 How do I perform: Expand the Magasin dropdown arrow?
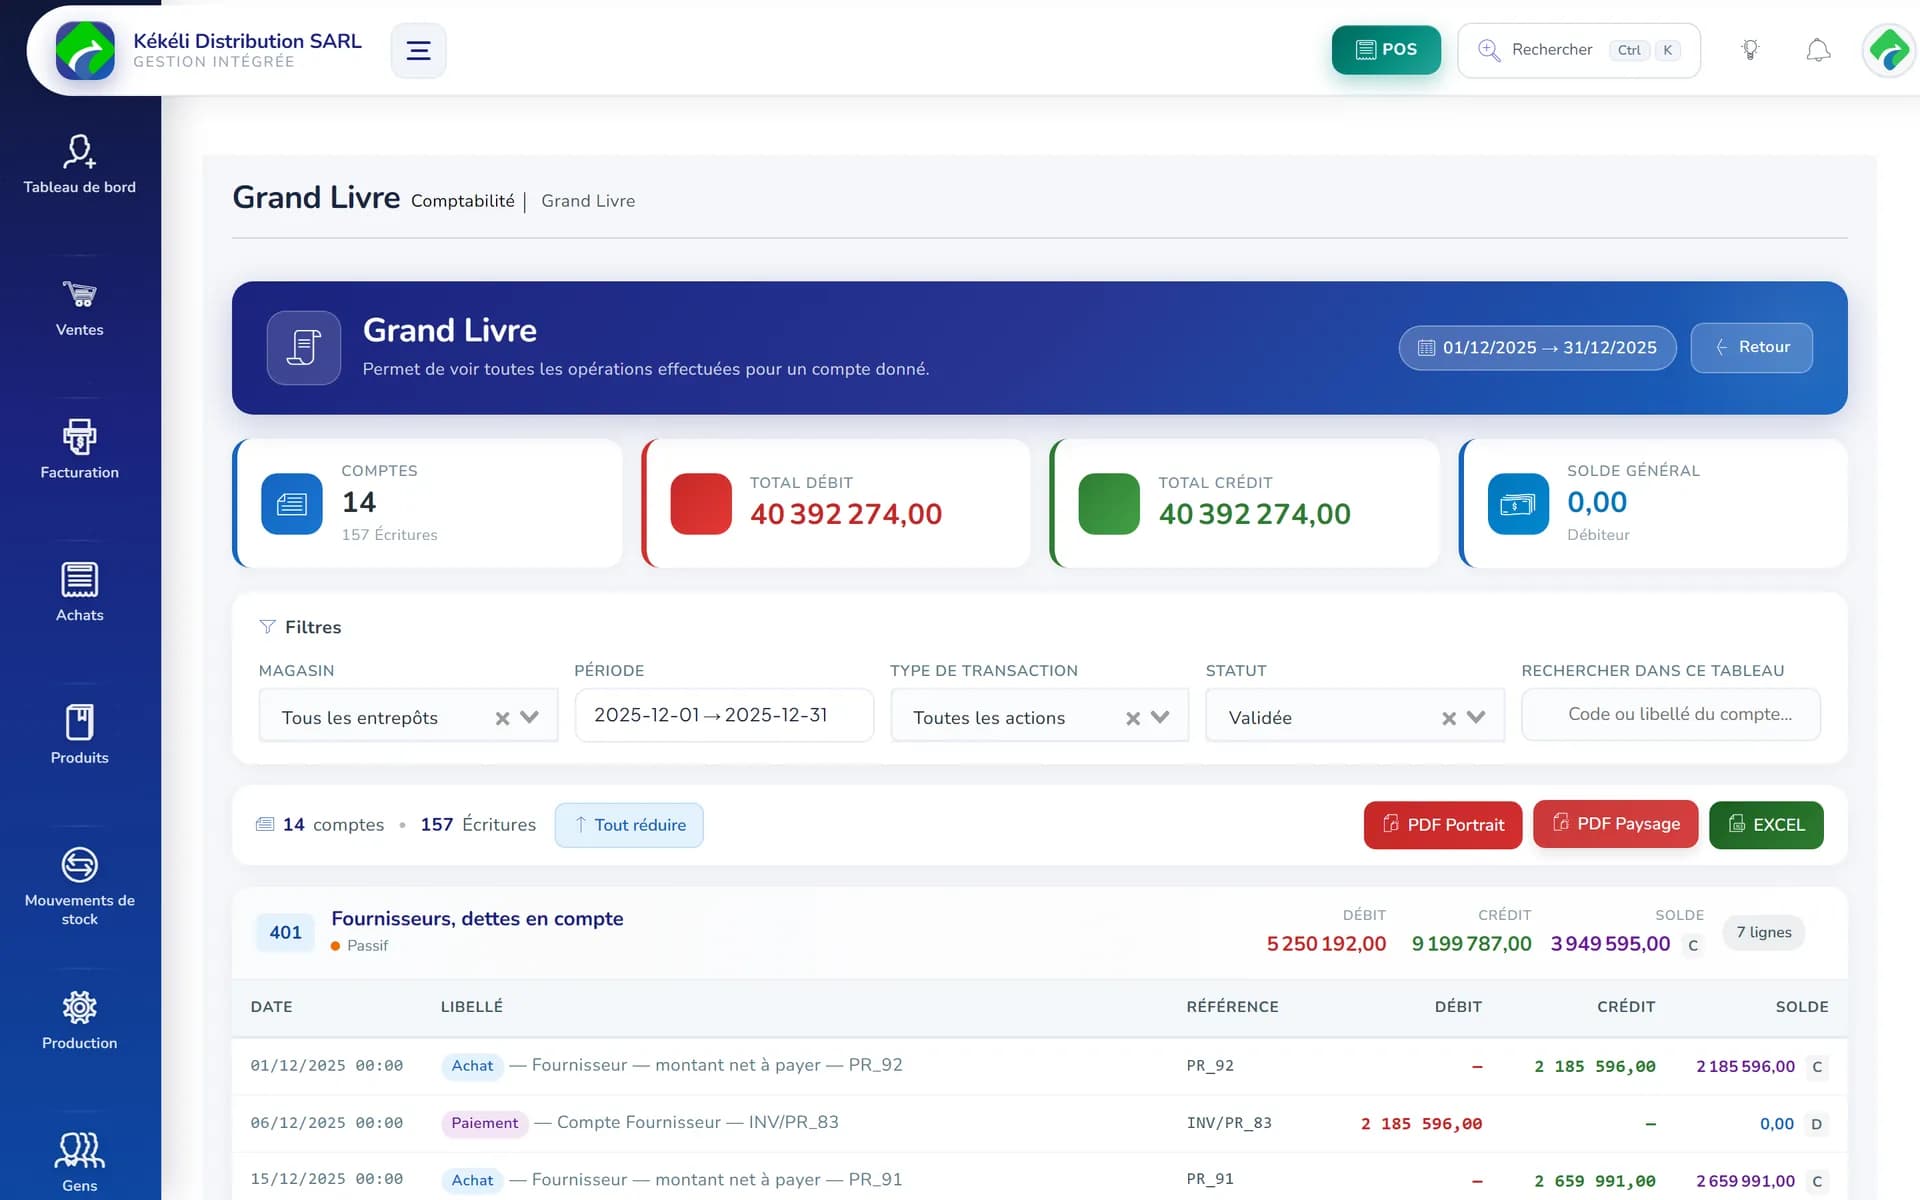(530, 717)
